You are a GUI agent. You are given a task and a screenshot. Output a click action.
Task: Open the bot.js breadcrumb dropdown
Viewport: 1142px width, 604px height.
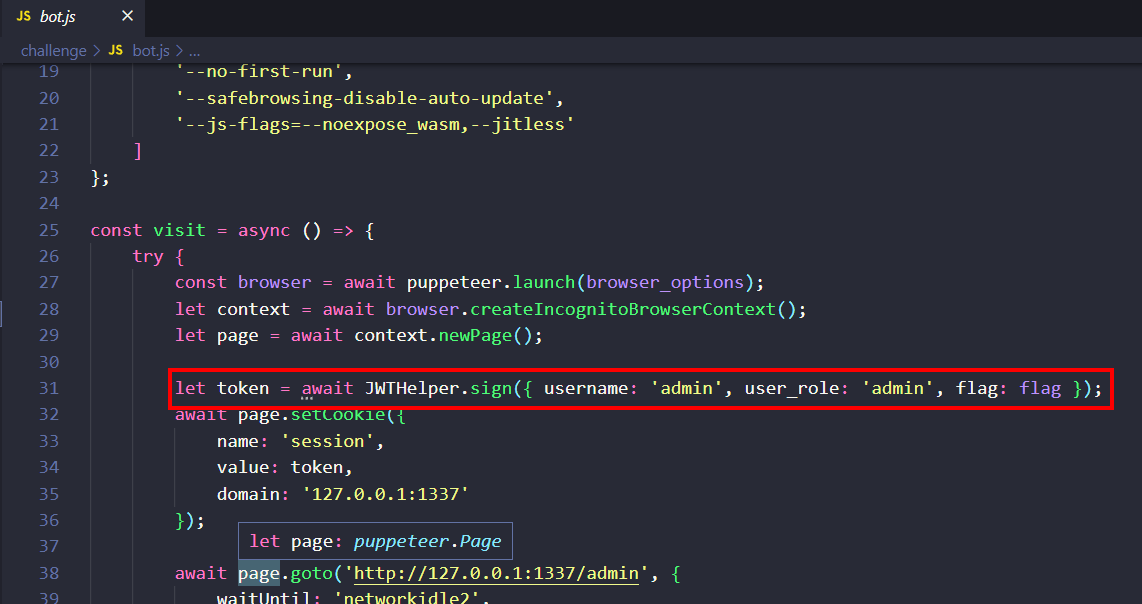[150, 50]
